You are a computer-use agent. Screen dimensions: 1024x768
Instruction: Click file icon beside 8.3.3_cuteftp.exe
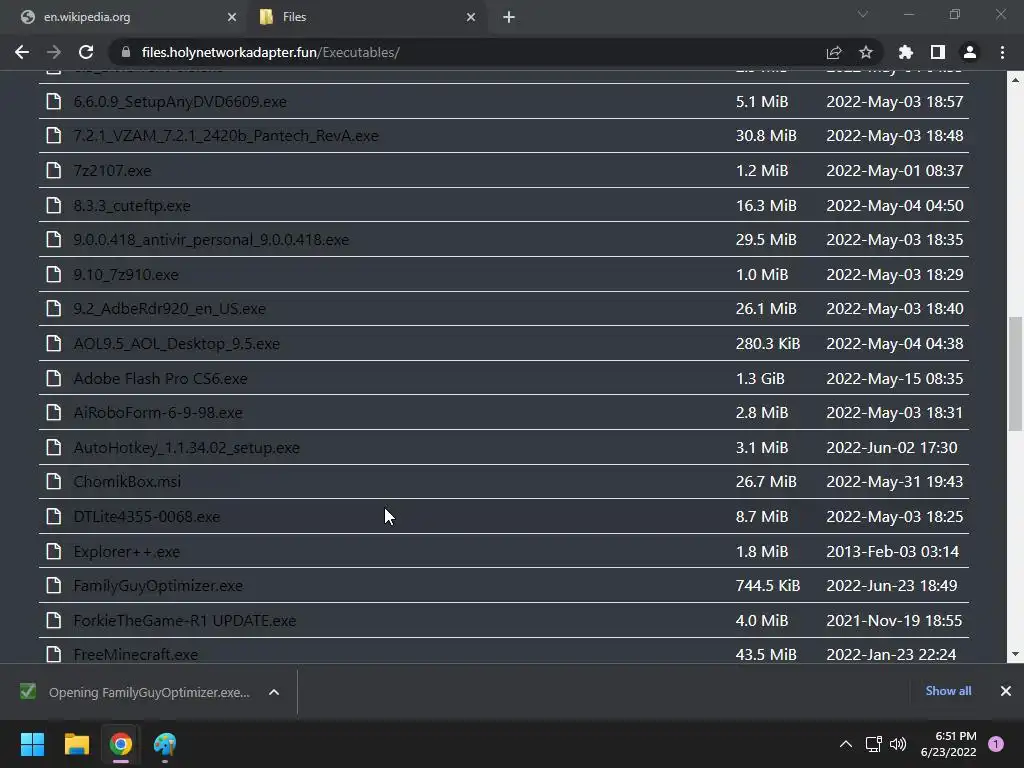[54, 205]
